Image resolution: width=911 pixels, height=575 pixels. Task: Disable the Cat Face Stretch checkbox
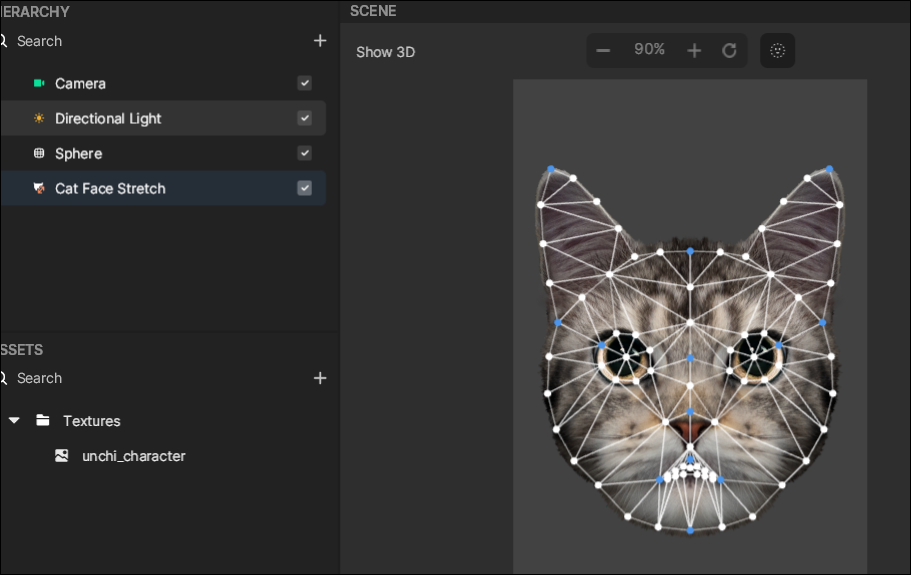coord(304,188)
